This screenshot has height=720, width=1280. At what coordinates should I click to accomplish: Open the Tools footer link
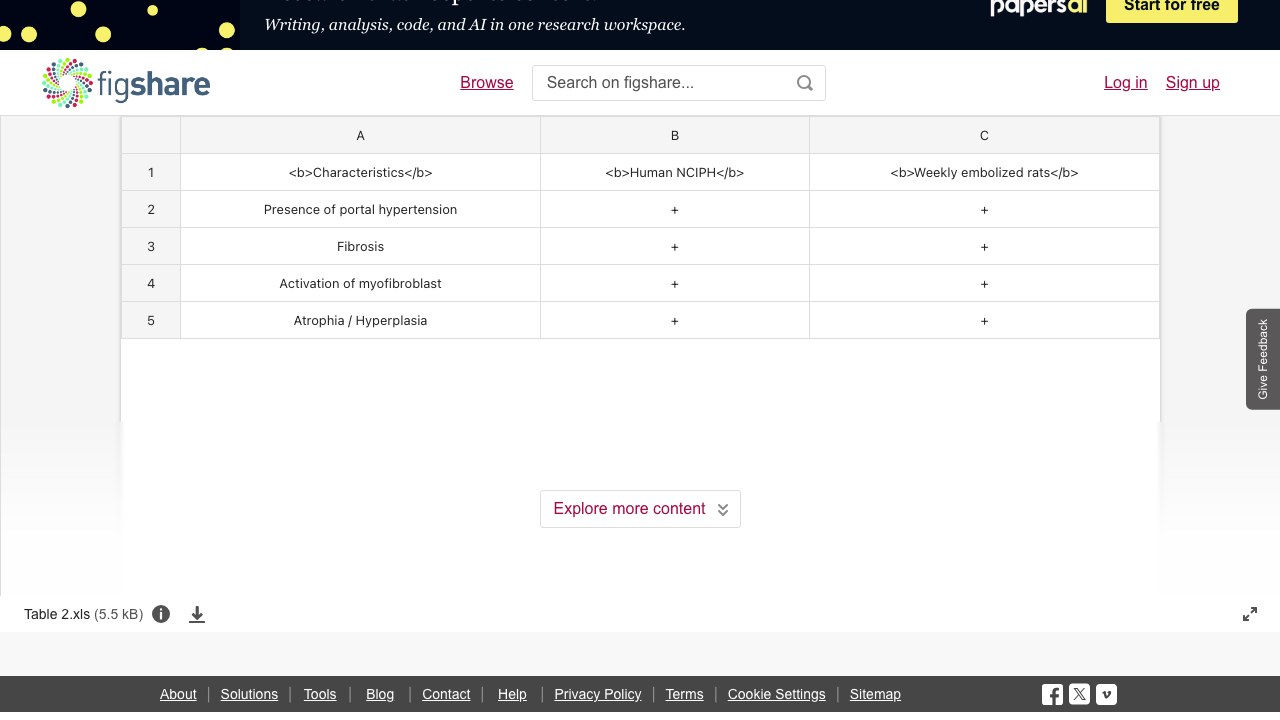click(x=320, y=694)
